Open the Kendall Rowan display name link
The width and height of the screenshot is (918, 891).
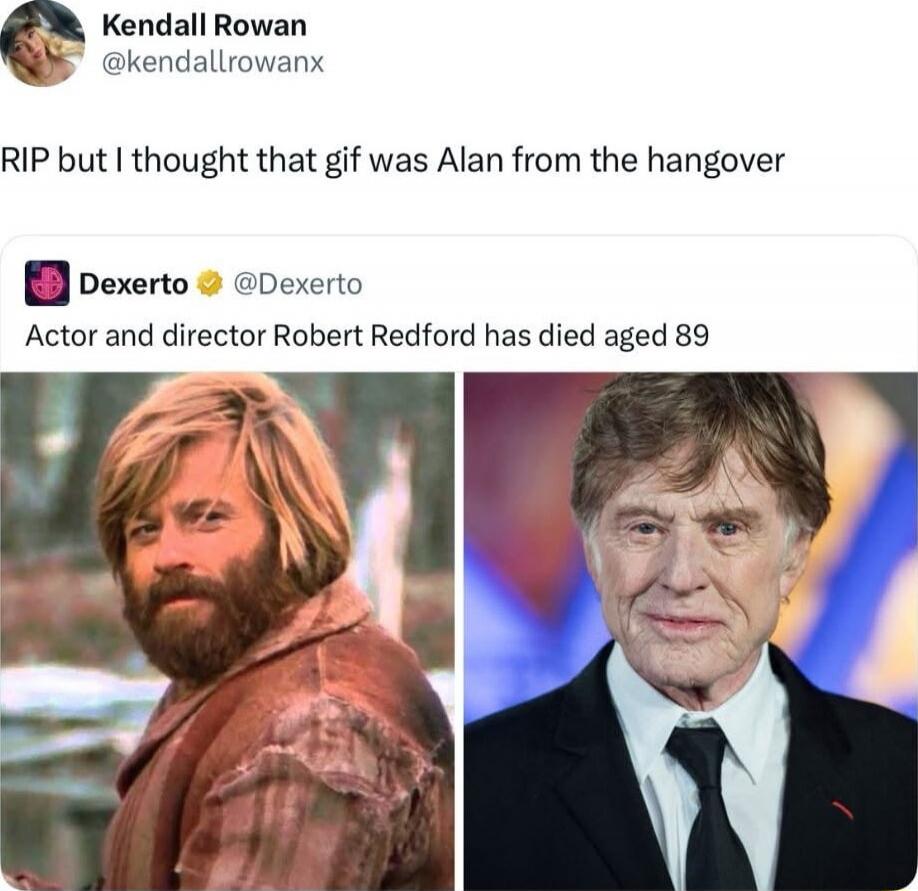point(204,26)
